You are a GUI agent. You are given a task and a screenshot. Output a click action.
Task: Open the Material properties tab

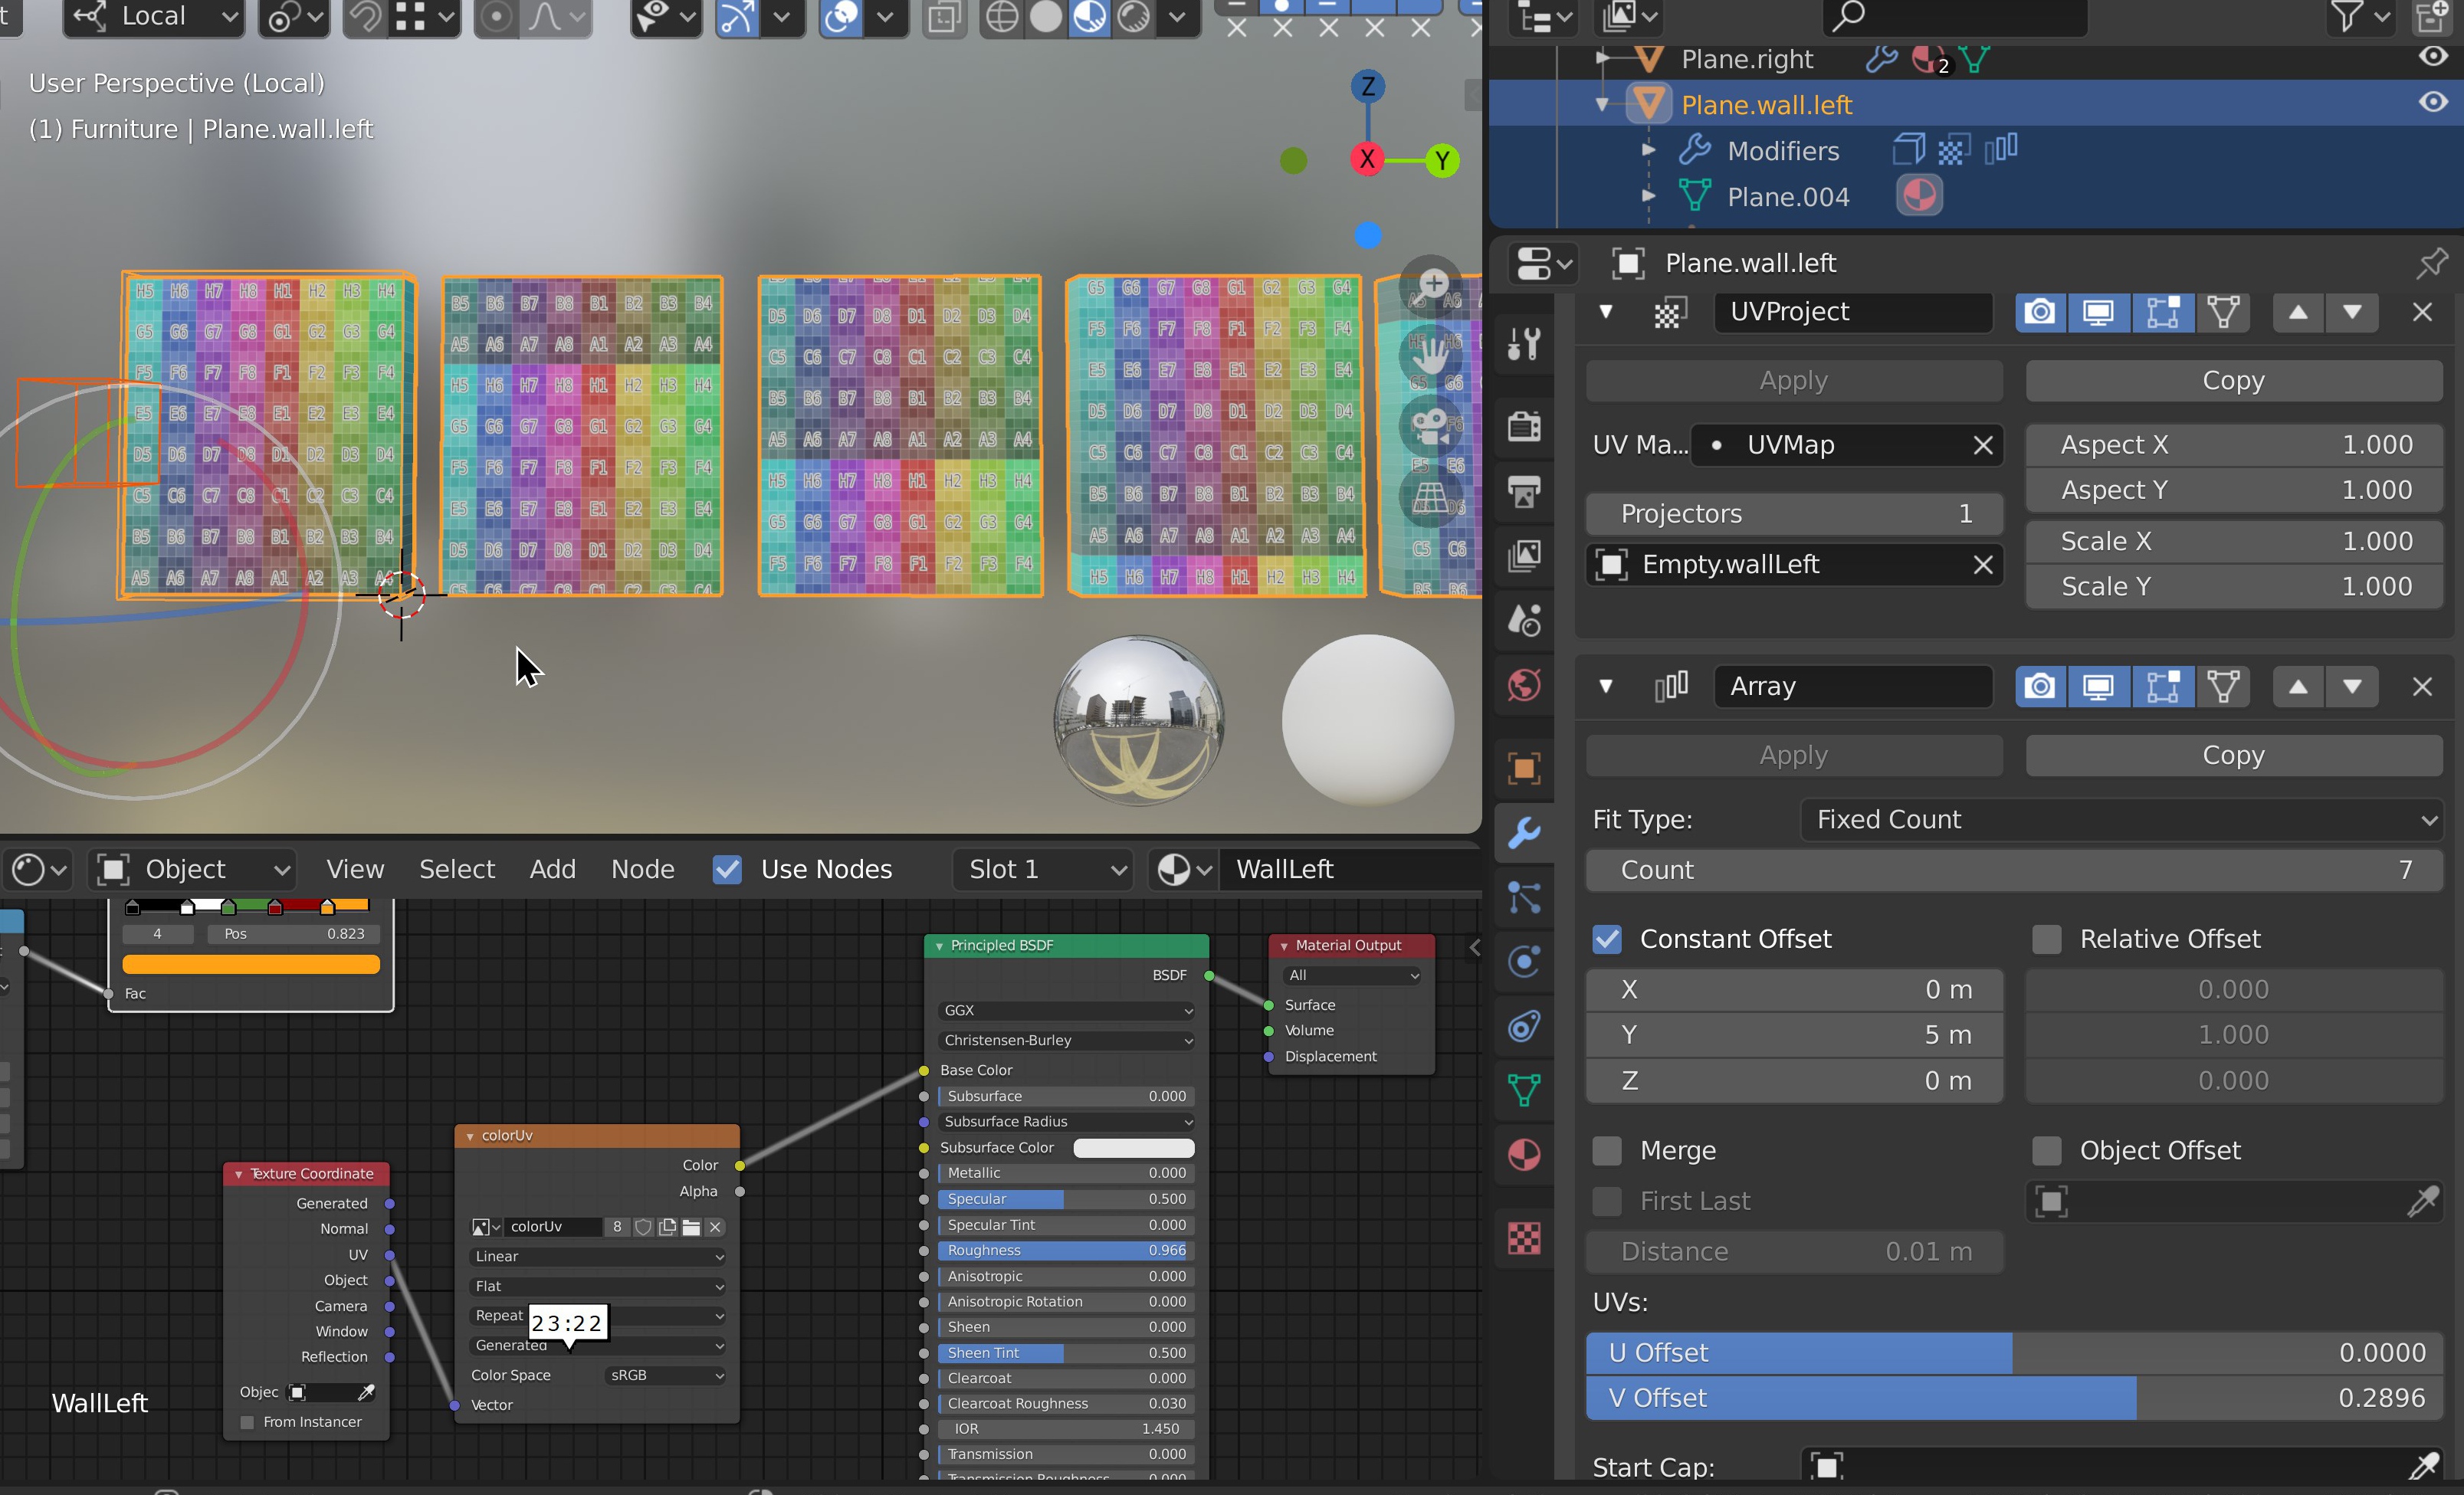pos(1523,1155)
